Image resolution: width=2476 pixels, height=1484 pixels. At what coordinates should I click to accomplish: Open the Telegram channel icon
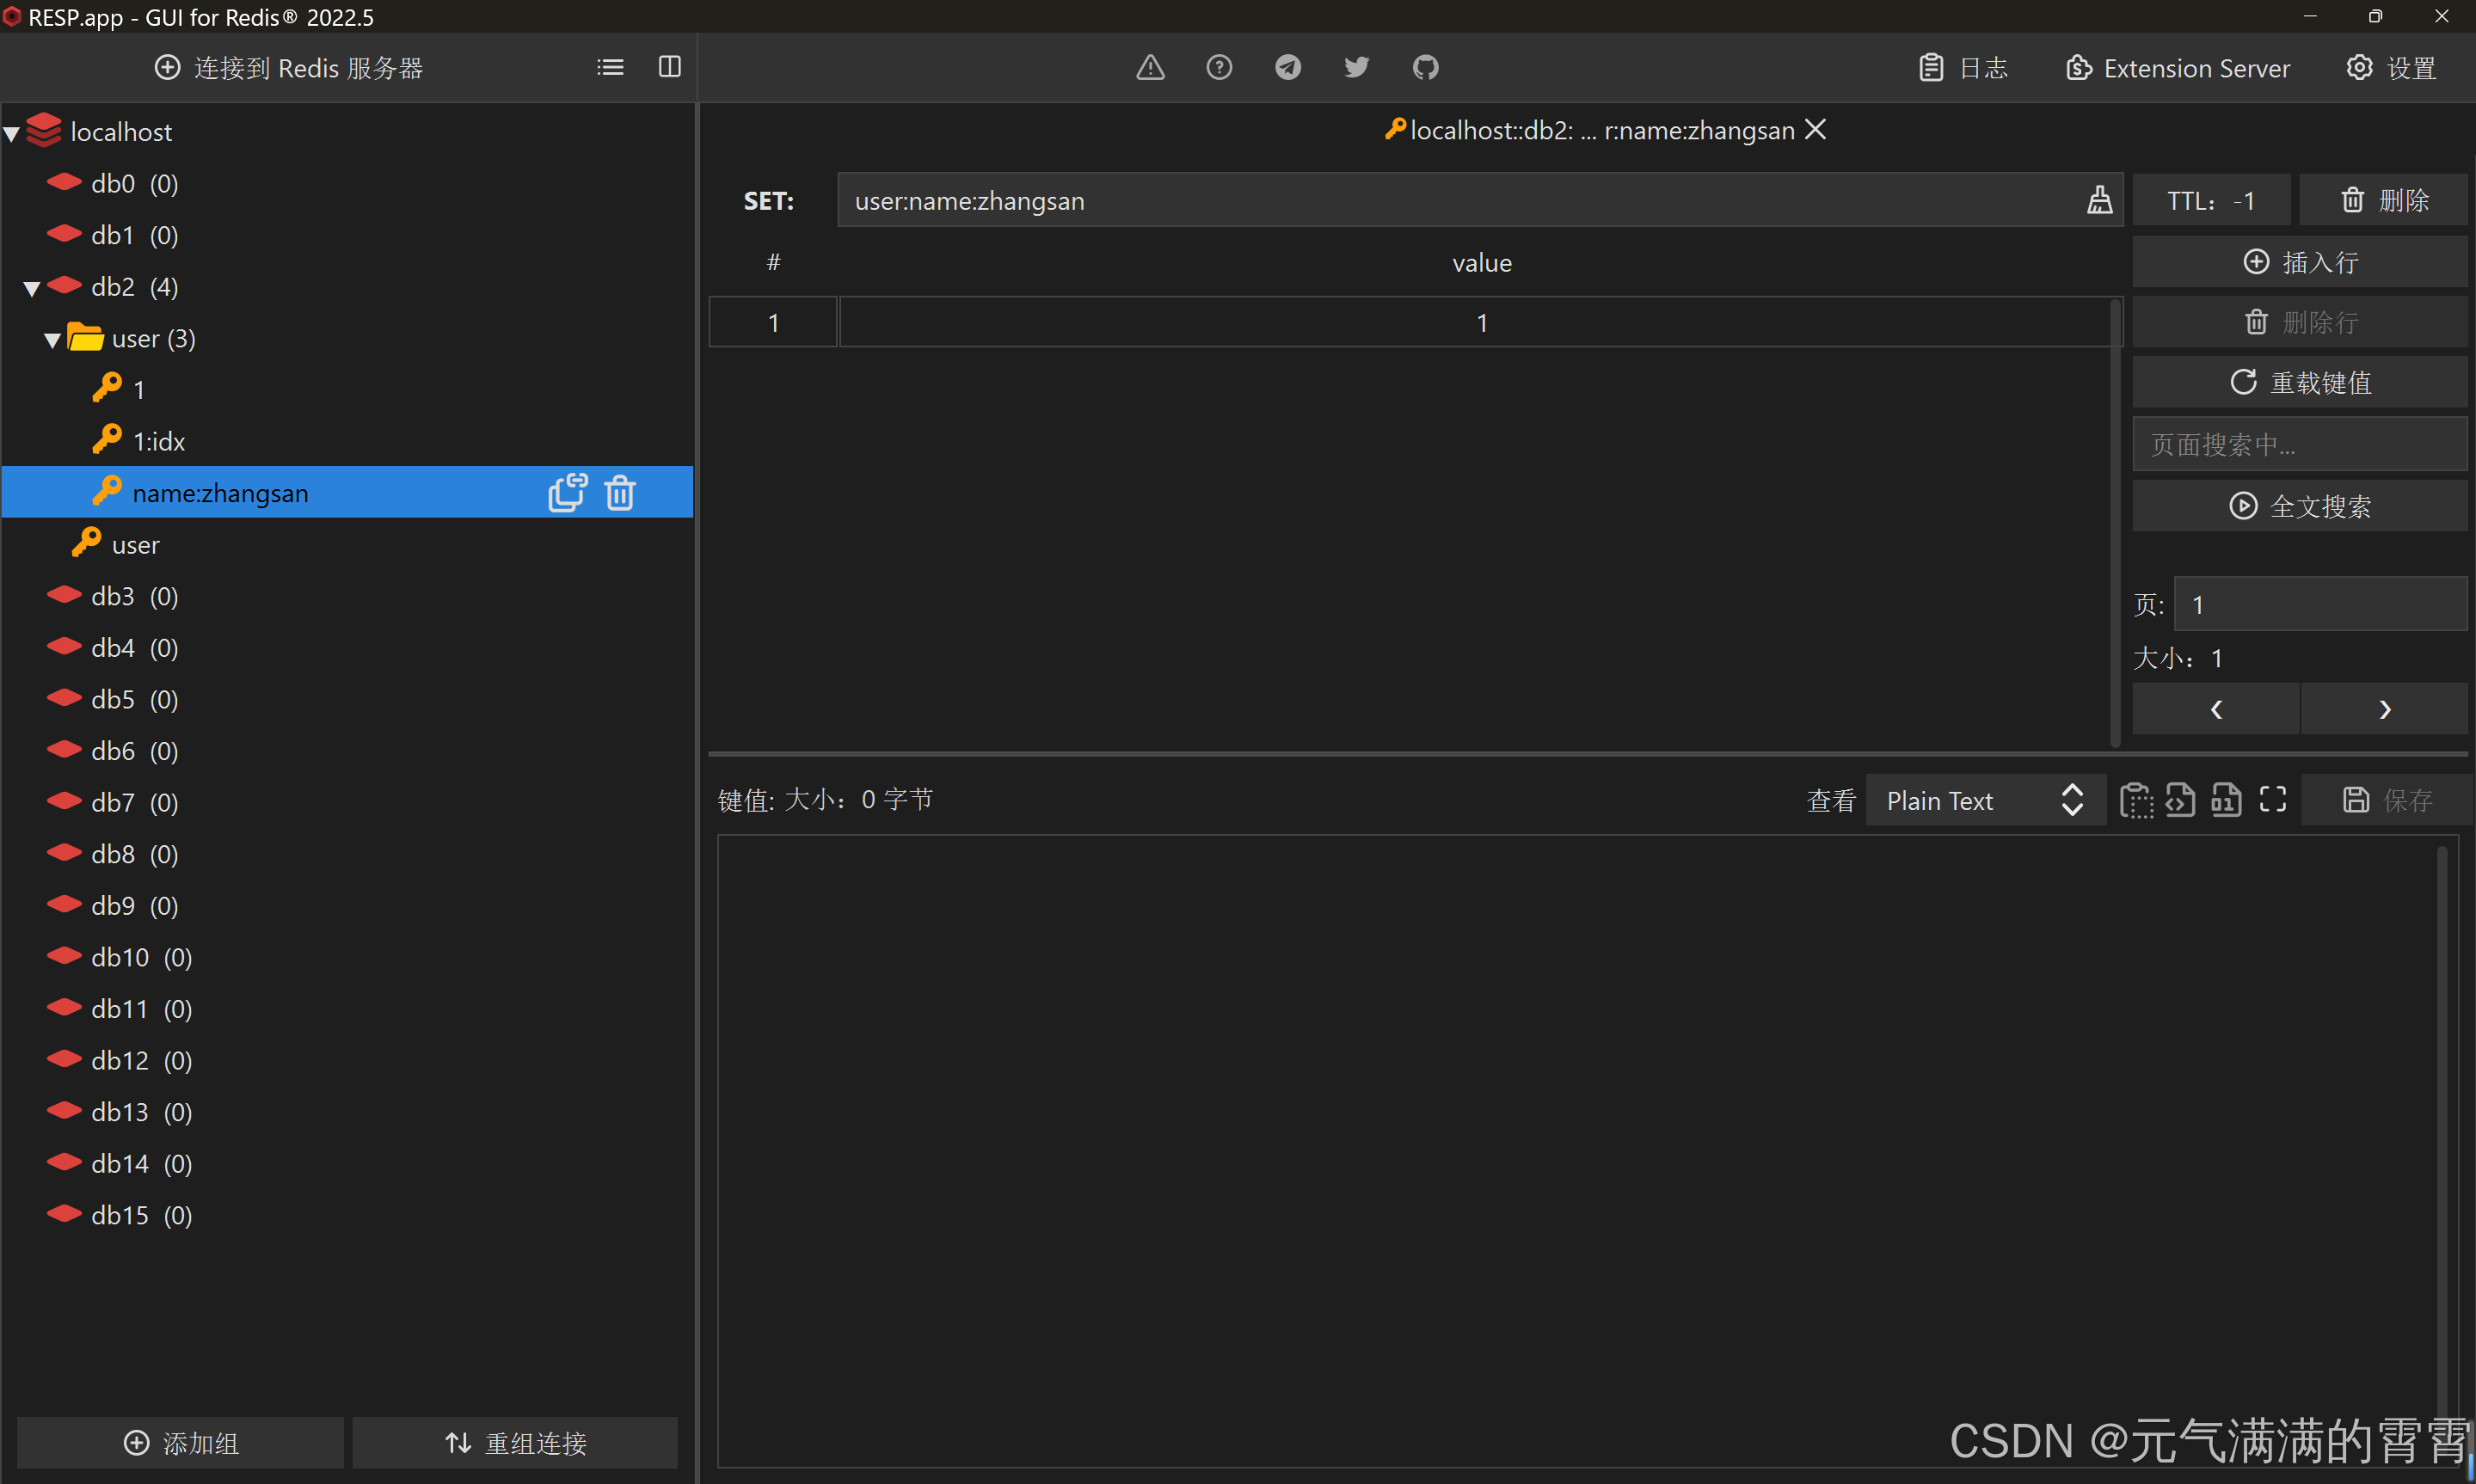point(1288,67)
